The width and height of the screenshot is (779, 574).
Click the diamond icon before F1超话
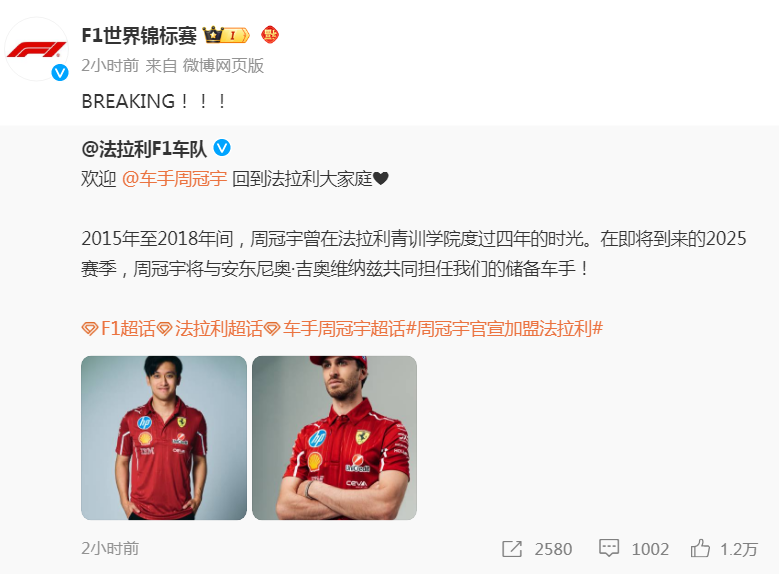click(90, 328)
